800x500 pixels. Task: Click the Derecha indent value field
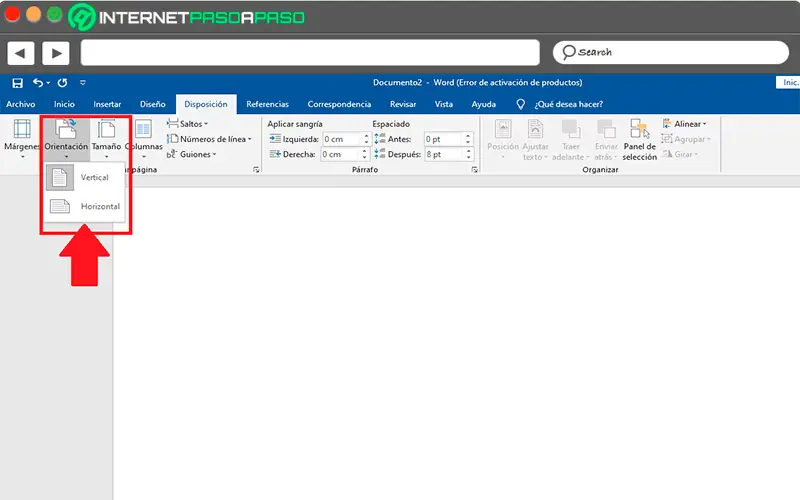tap(341, 154)
